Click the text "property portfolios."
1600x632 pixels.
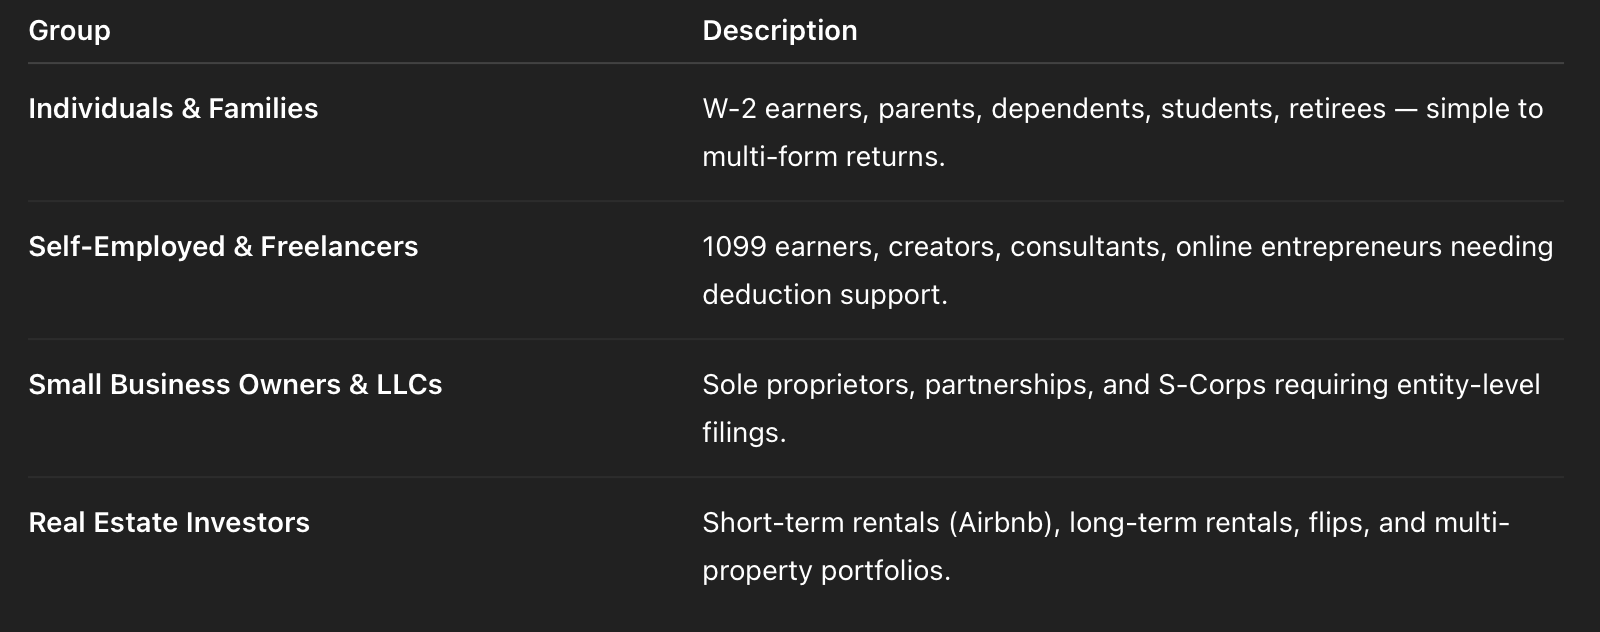[826, 571]
